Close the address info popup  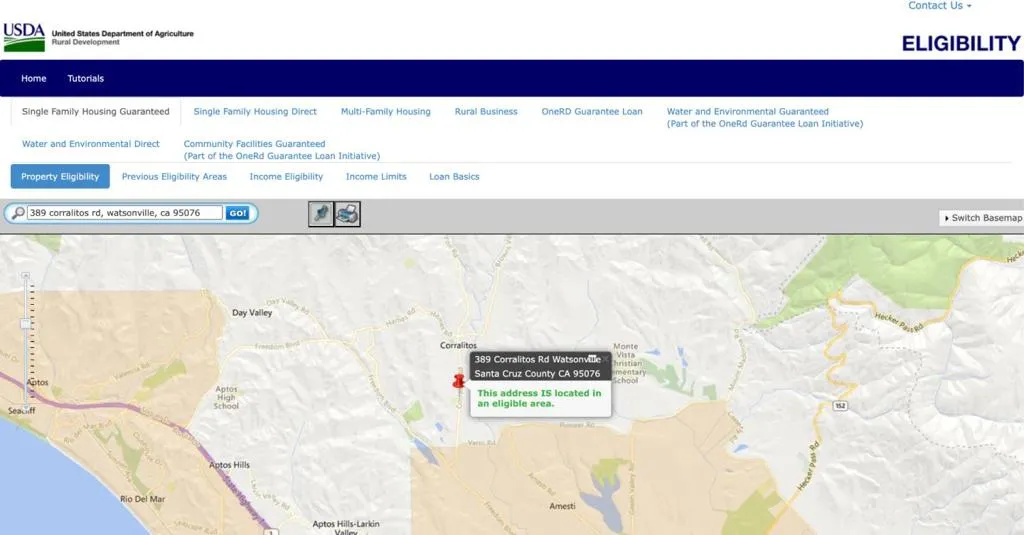point(605,358)
